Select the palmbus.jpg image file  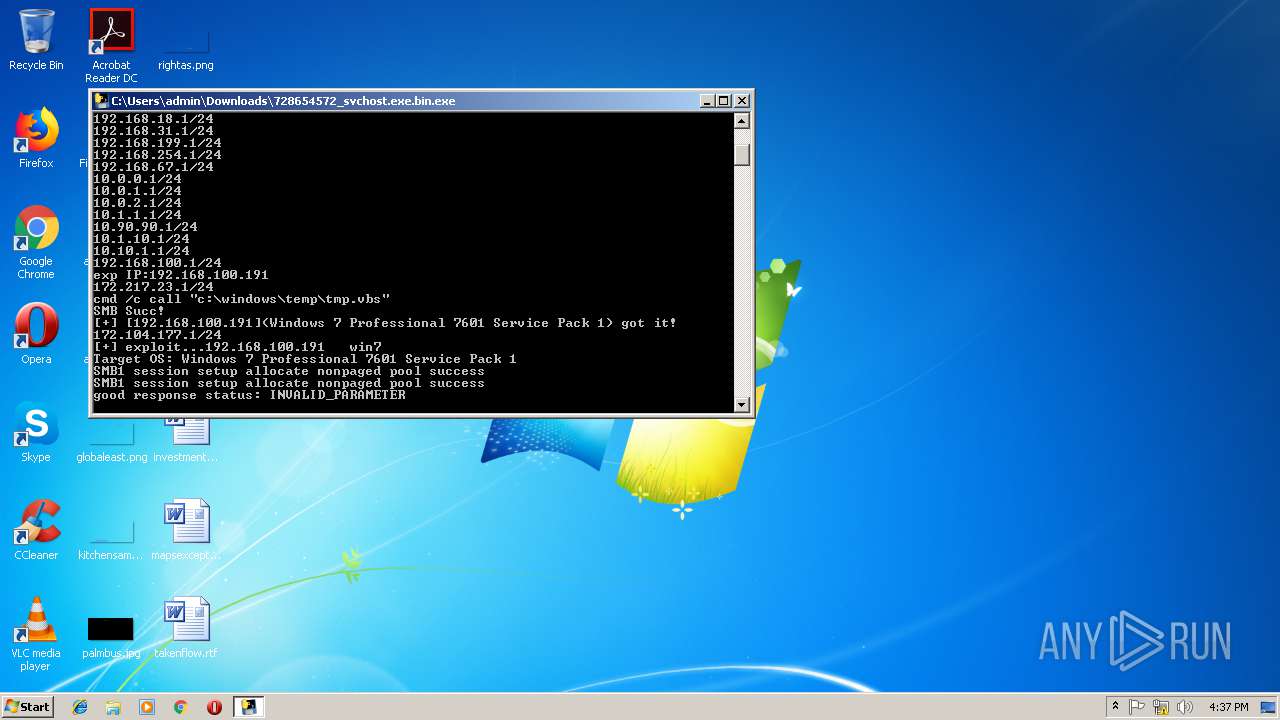pyautogui.click(x=111, y=638)
